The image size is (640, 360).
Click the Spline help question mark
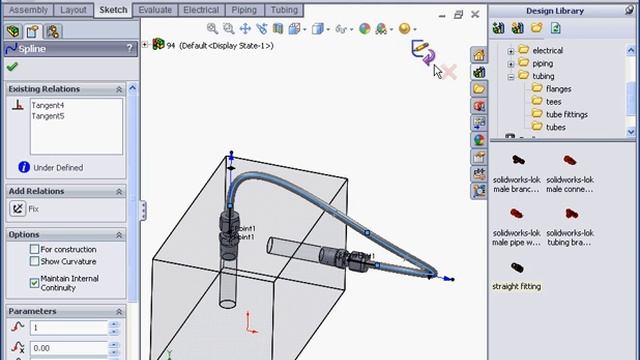click(x=130, y=49)
